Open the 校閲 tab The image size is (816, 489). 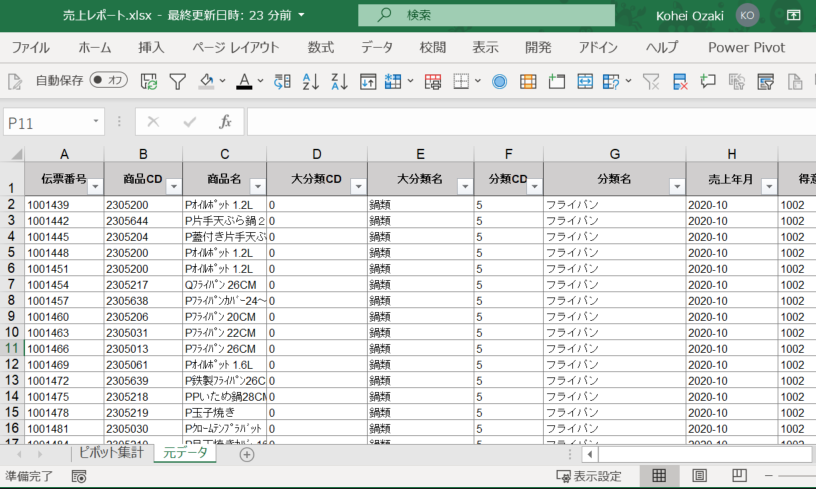[x=432, y=47]
